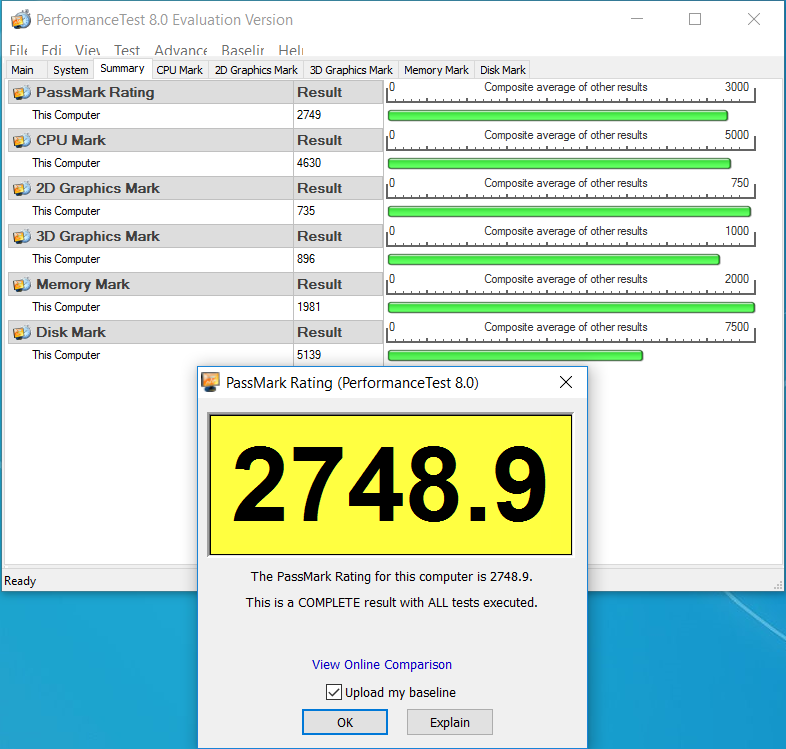Click the 2D Graphics Mark green result bar

(569, 212)
